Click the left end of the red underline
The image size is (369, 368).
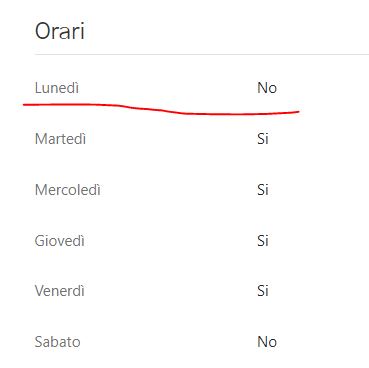point(25,105)
